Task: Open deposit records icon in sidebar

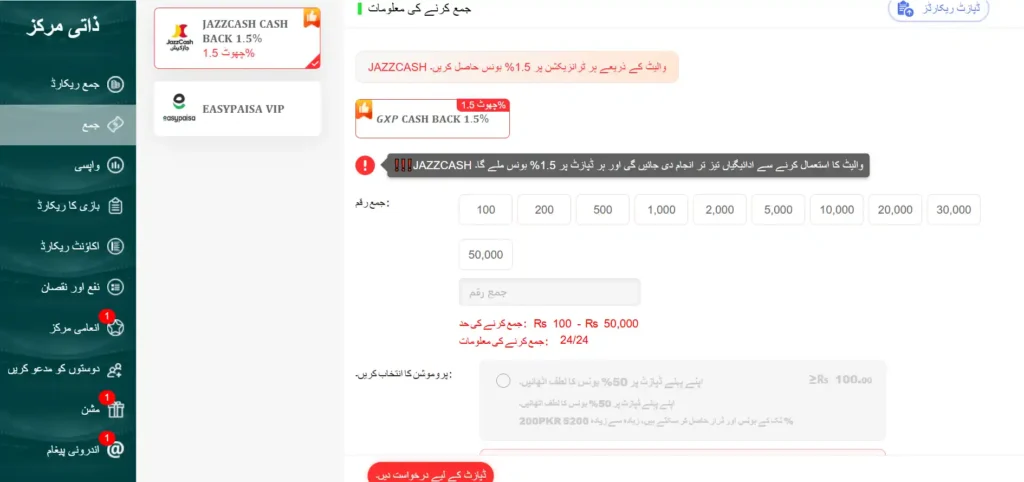Action: pyautogui.click(x=115, y=84)
